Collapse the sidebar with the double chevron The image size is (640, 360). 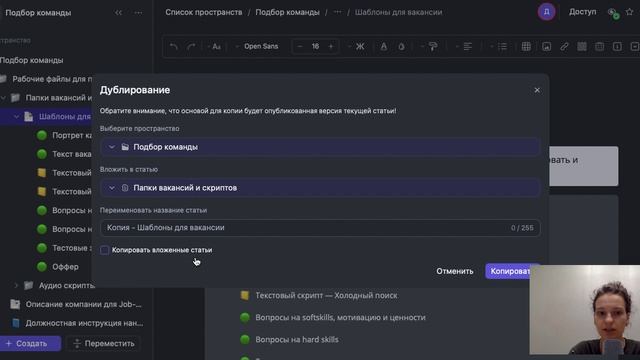[x=118, y=13]
